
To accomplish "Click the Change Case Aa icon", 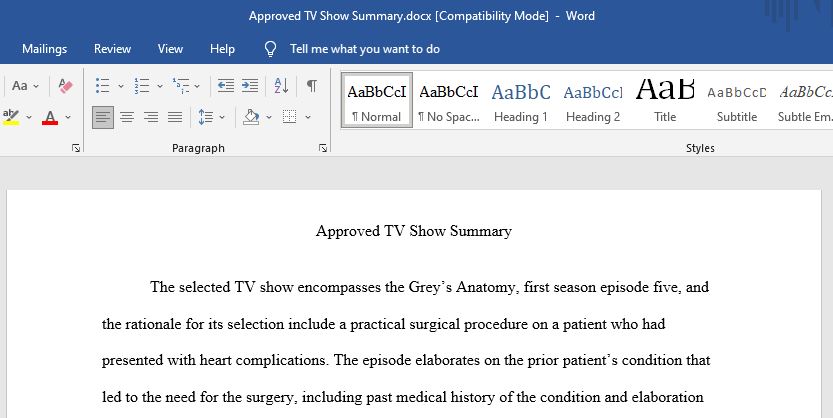I will [20, 86].
